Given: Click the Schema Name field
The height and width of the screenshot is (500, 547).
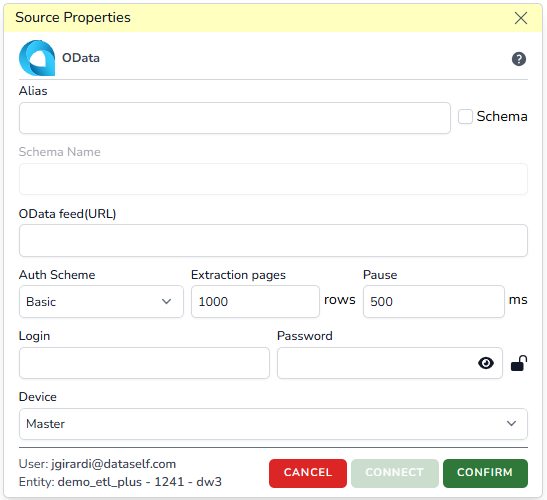Looking at the screenshot, I should point(273,179).
